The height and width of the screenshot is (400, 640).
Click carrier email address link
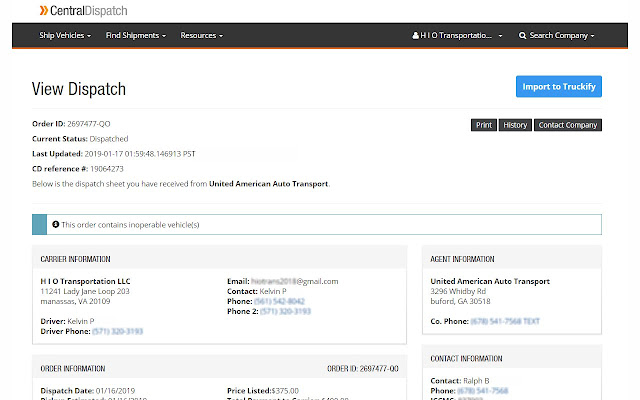point(295,281)
